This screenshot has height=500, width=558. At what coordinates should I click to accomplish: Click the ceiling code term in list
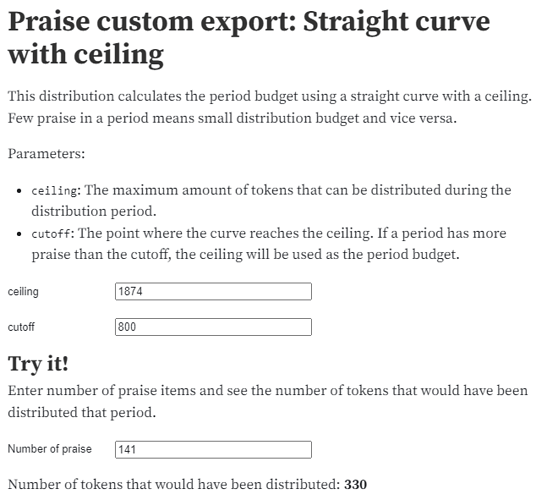pos(54,191)
